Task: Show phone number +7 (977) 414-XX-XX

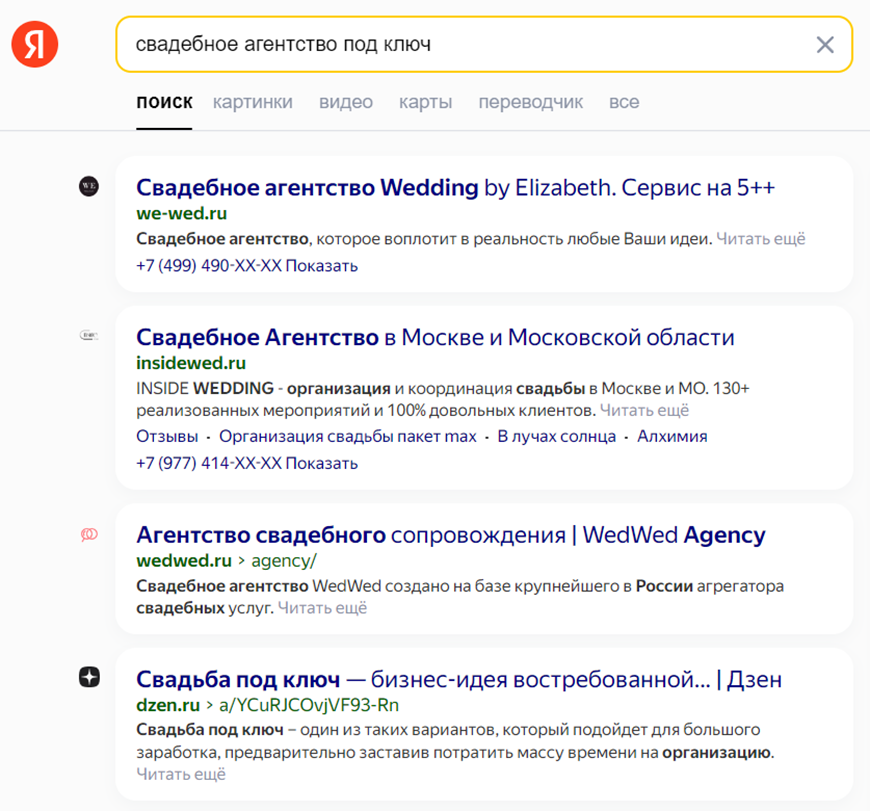Action: tap(247, 463)
